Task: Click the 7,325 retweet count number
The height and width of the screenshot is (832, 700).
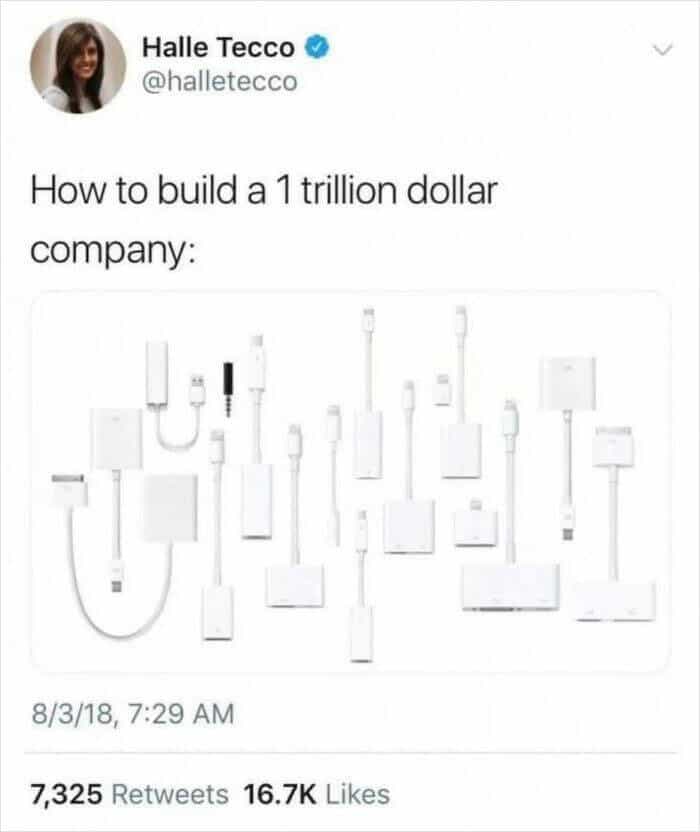Action: coord(66,794)
